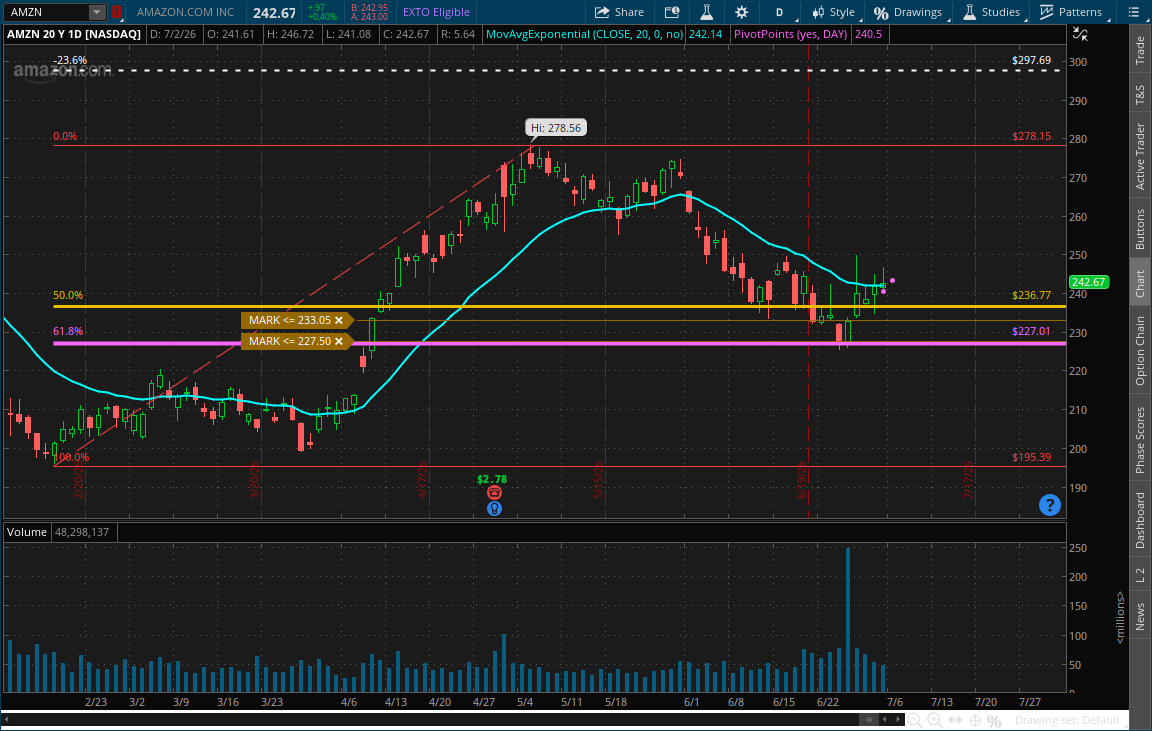Click the percent drawing icon in bottom bar
This screenshot has width=1152, height=731.
point(994,720)
